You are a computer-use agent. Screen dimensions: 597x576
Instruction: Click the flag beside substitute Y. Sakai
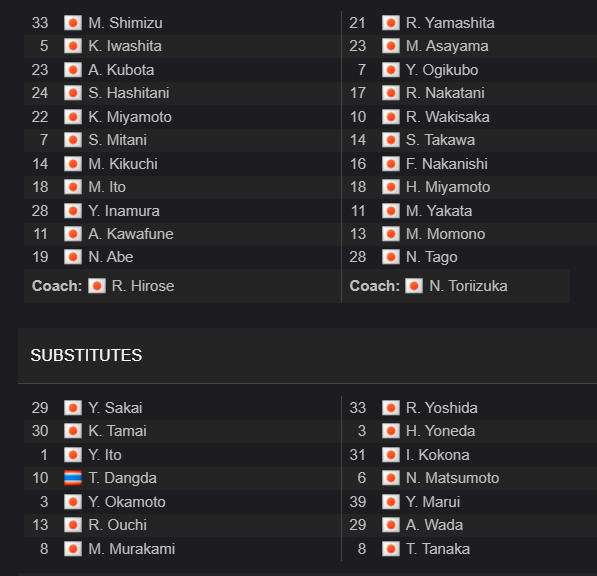tap(73, 408)
